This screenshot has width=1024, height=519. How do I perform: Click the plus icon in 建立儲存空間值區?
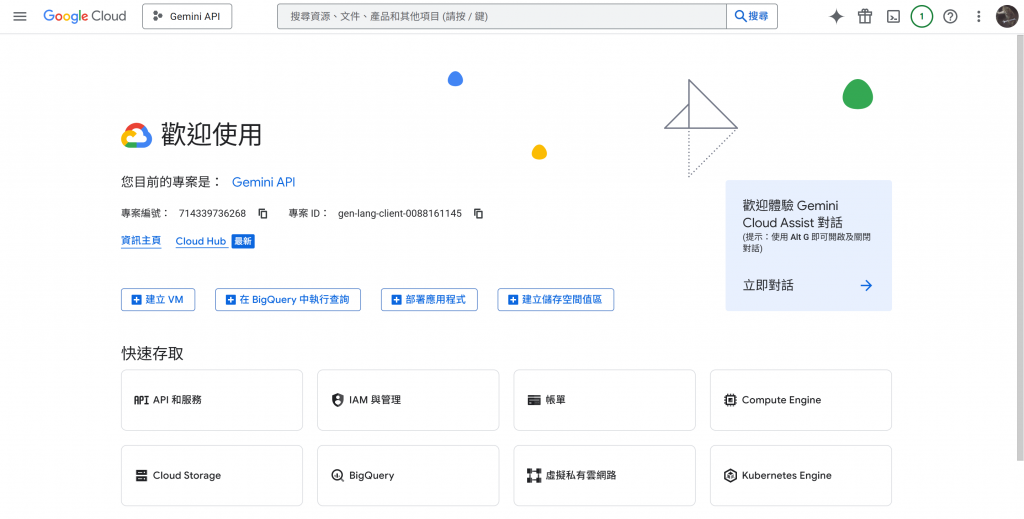(513, 300)
